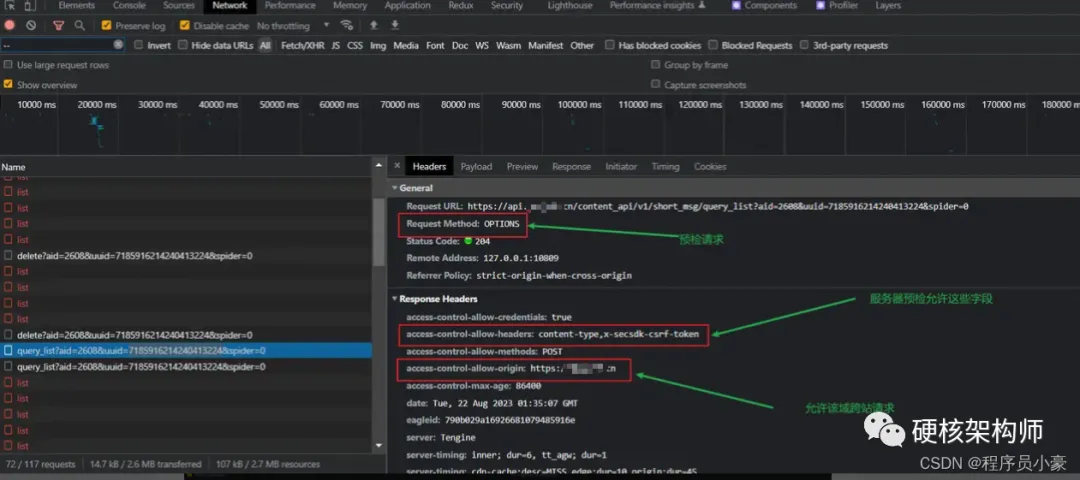
Task: Click the request list vertical scrollbar
Action: point(379,232)
